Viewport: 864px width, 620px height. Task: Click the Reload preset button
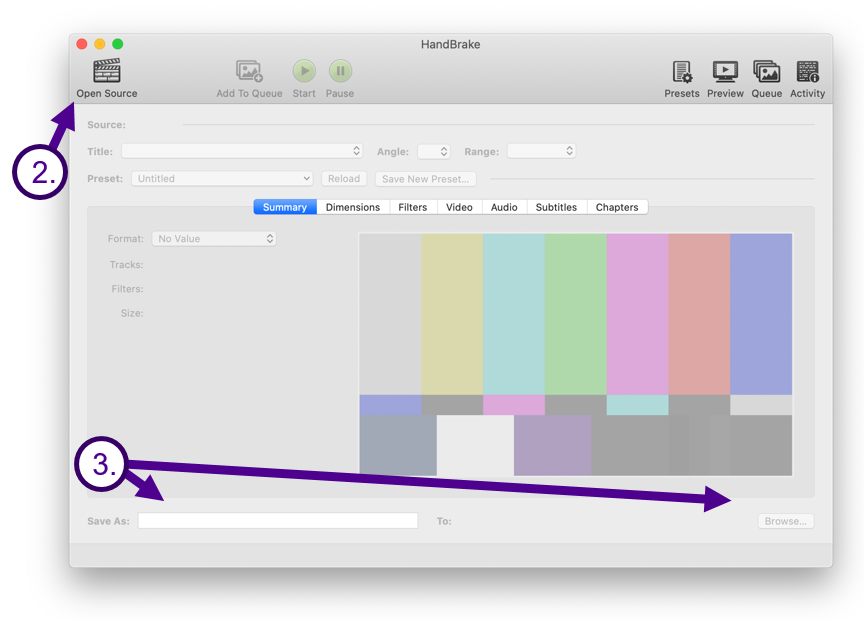[343, 179]
